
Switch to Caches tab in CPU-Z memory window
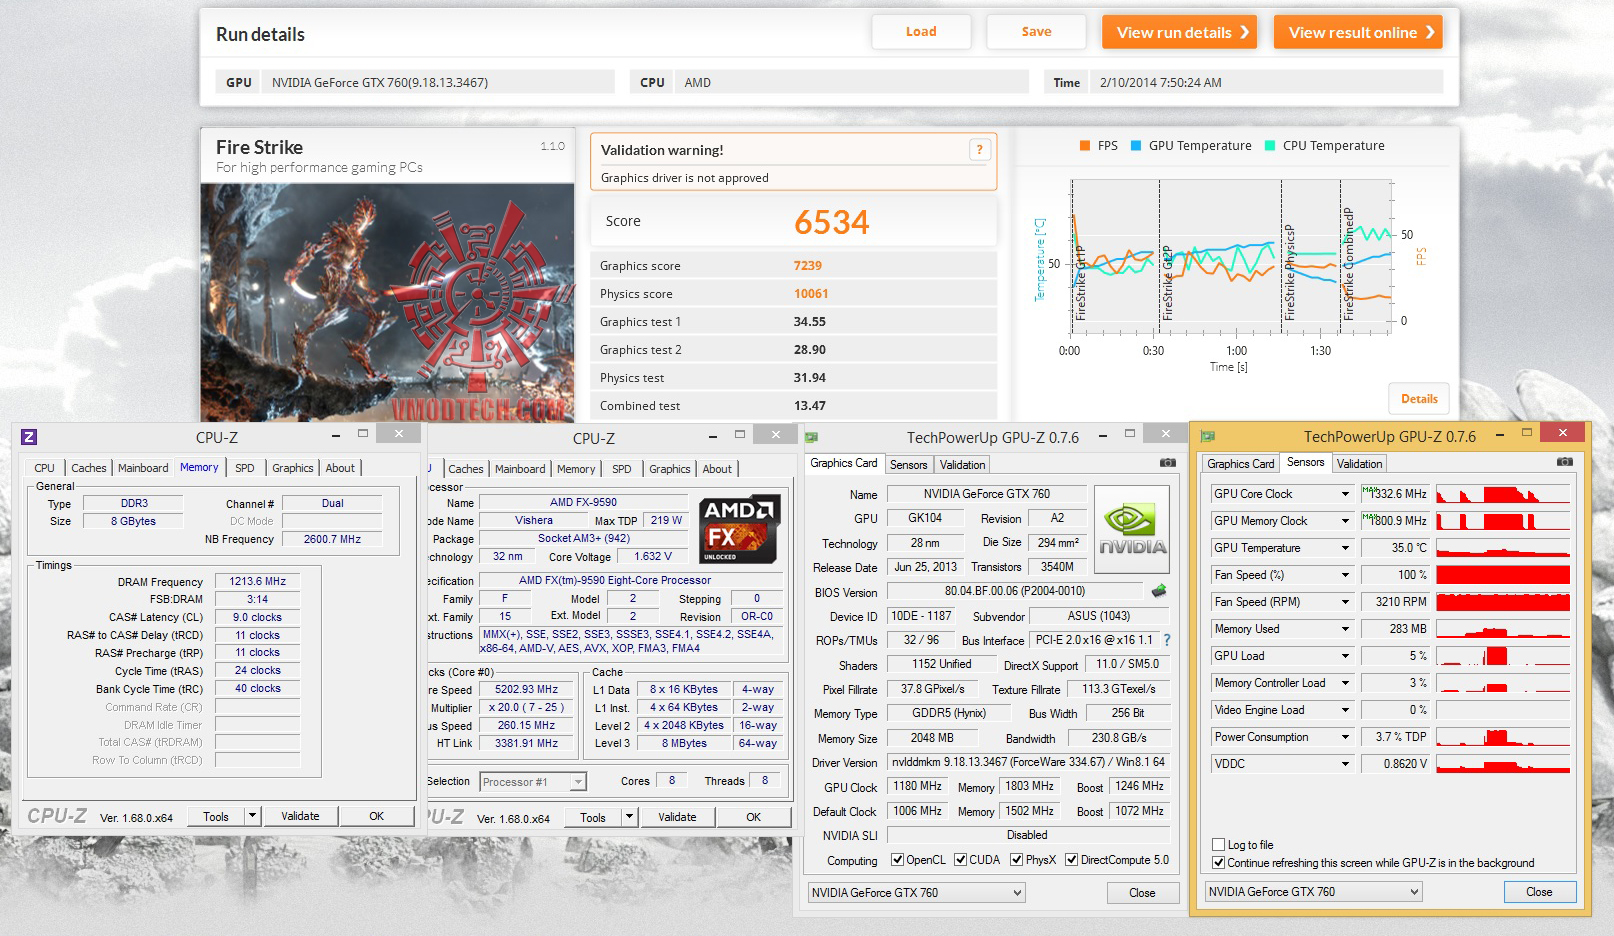[x=88, y=468]
